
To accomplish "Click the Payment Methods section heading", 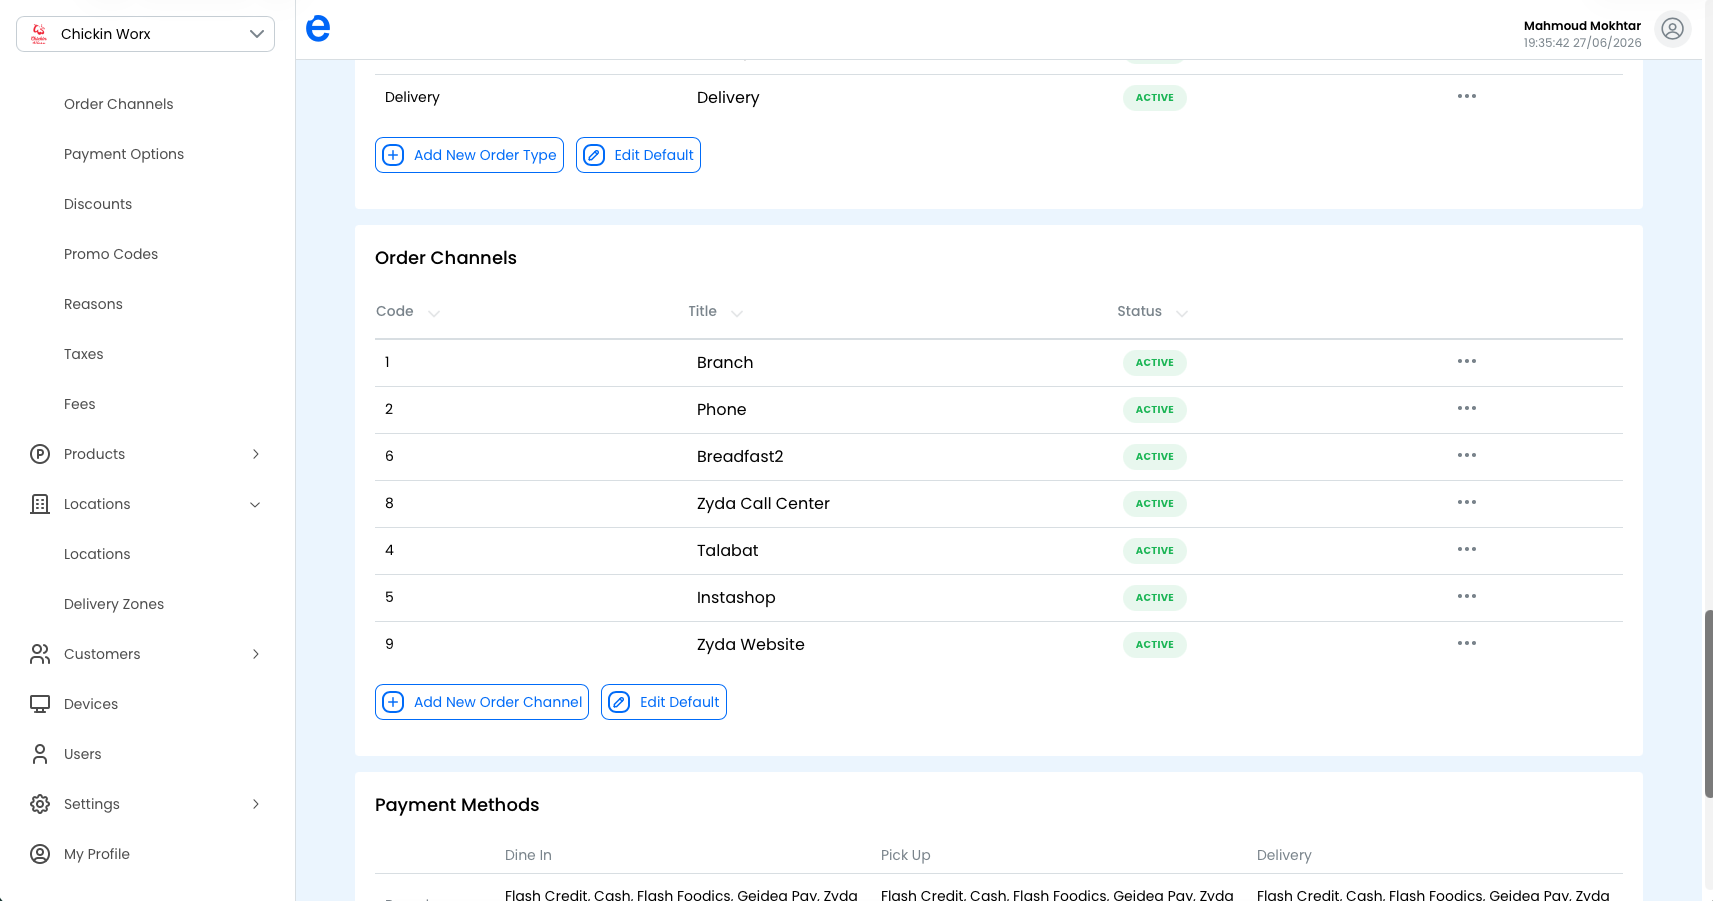I will pyautogui.click(x=457, y=805).
